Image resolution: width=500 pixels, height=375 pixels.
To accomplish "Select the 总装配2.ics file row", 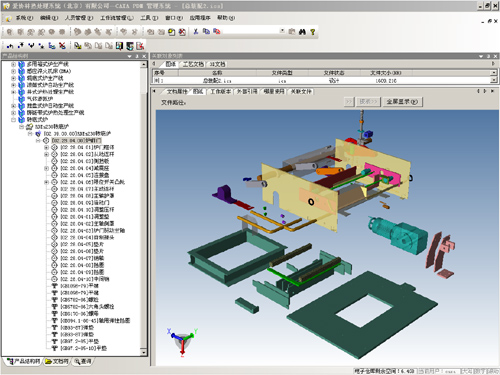I will [322, 81].
